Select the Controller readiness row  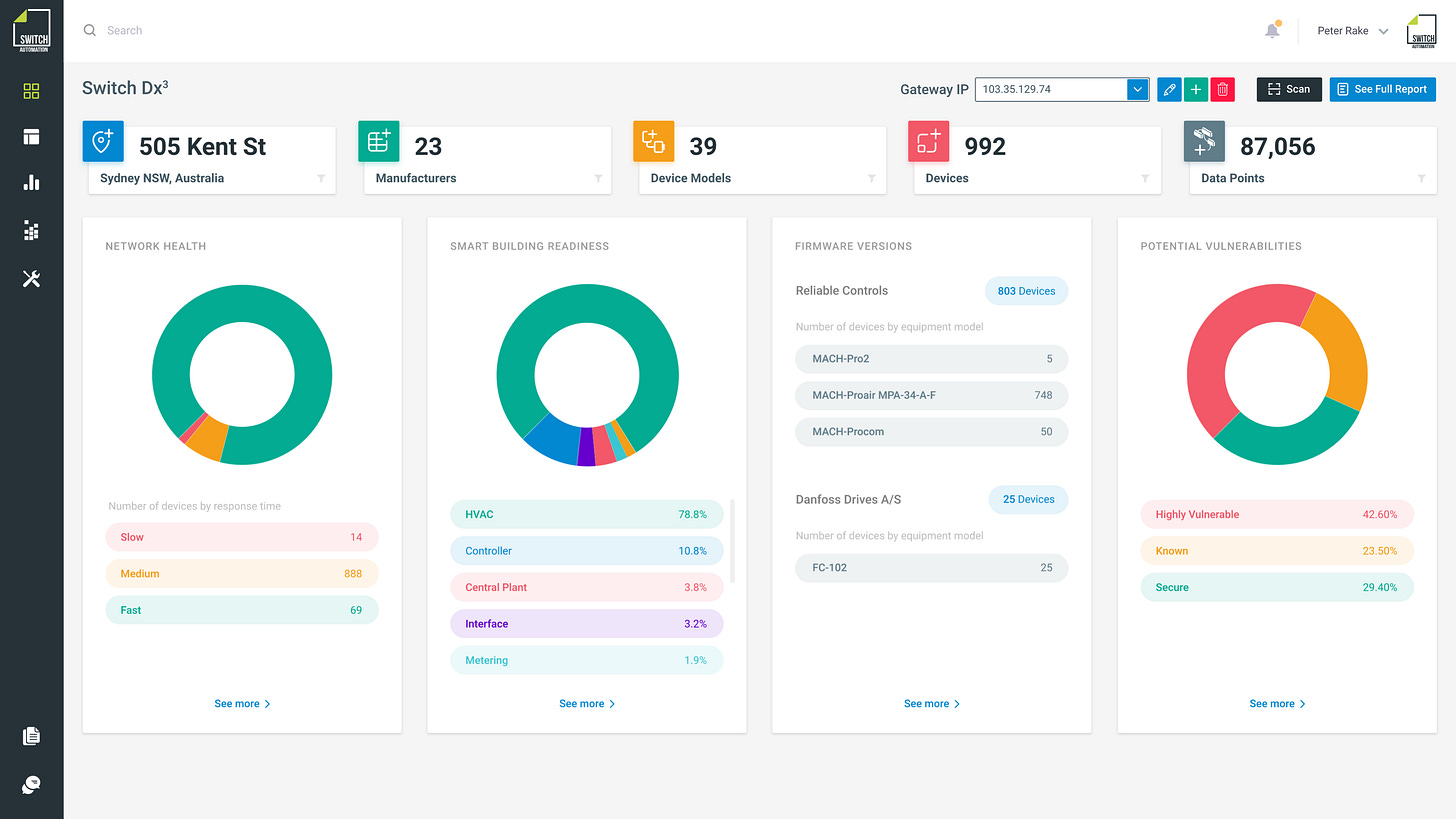(x=586, y=551)
